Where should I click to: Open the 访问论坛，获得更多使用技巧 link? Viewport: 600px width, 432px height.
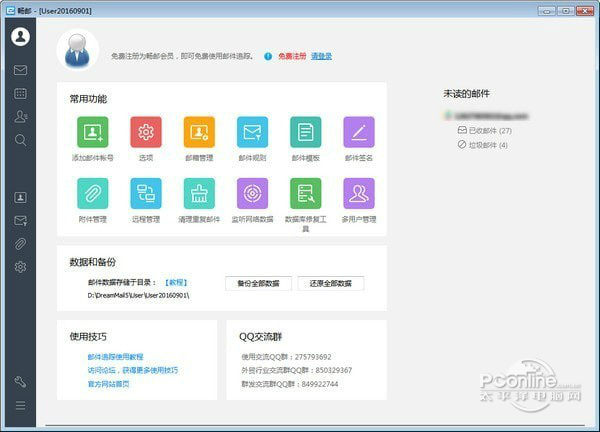(133, 370)
